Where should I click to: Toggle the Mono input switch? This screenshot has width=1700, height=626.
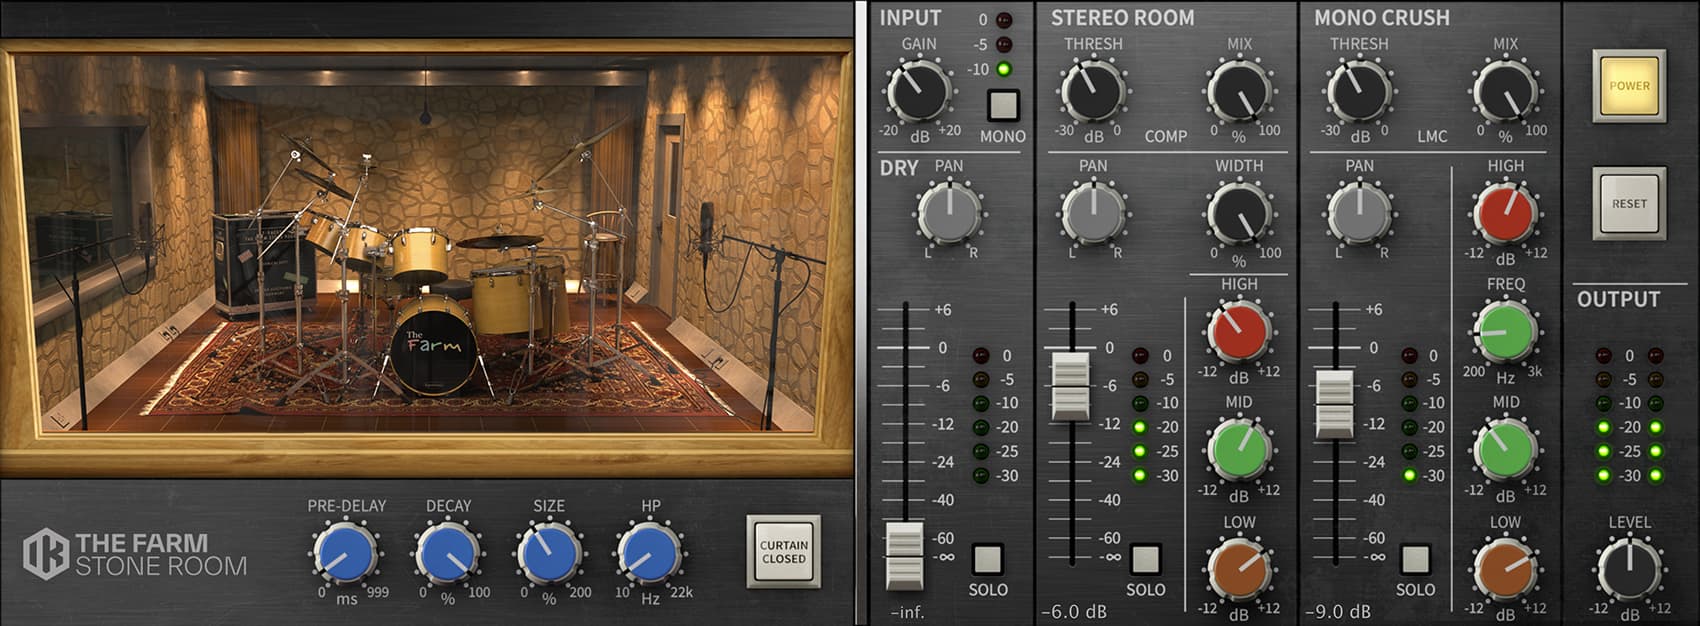1002,105
